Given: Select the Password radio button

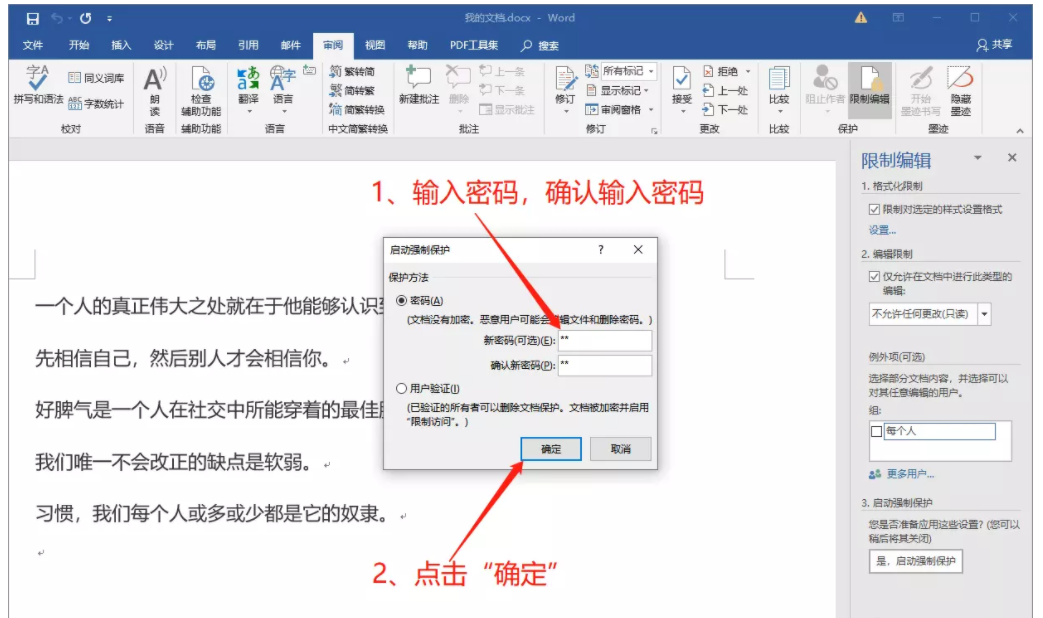Looking at the screenshot, I should coord(401,301).
